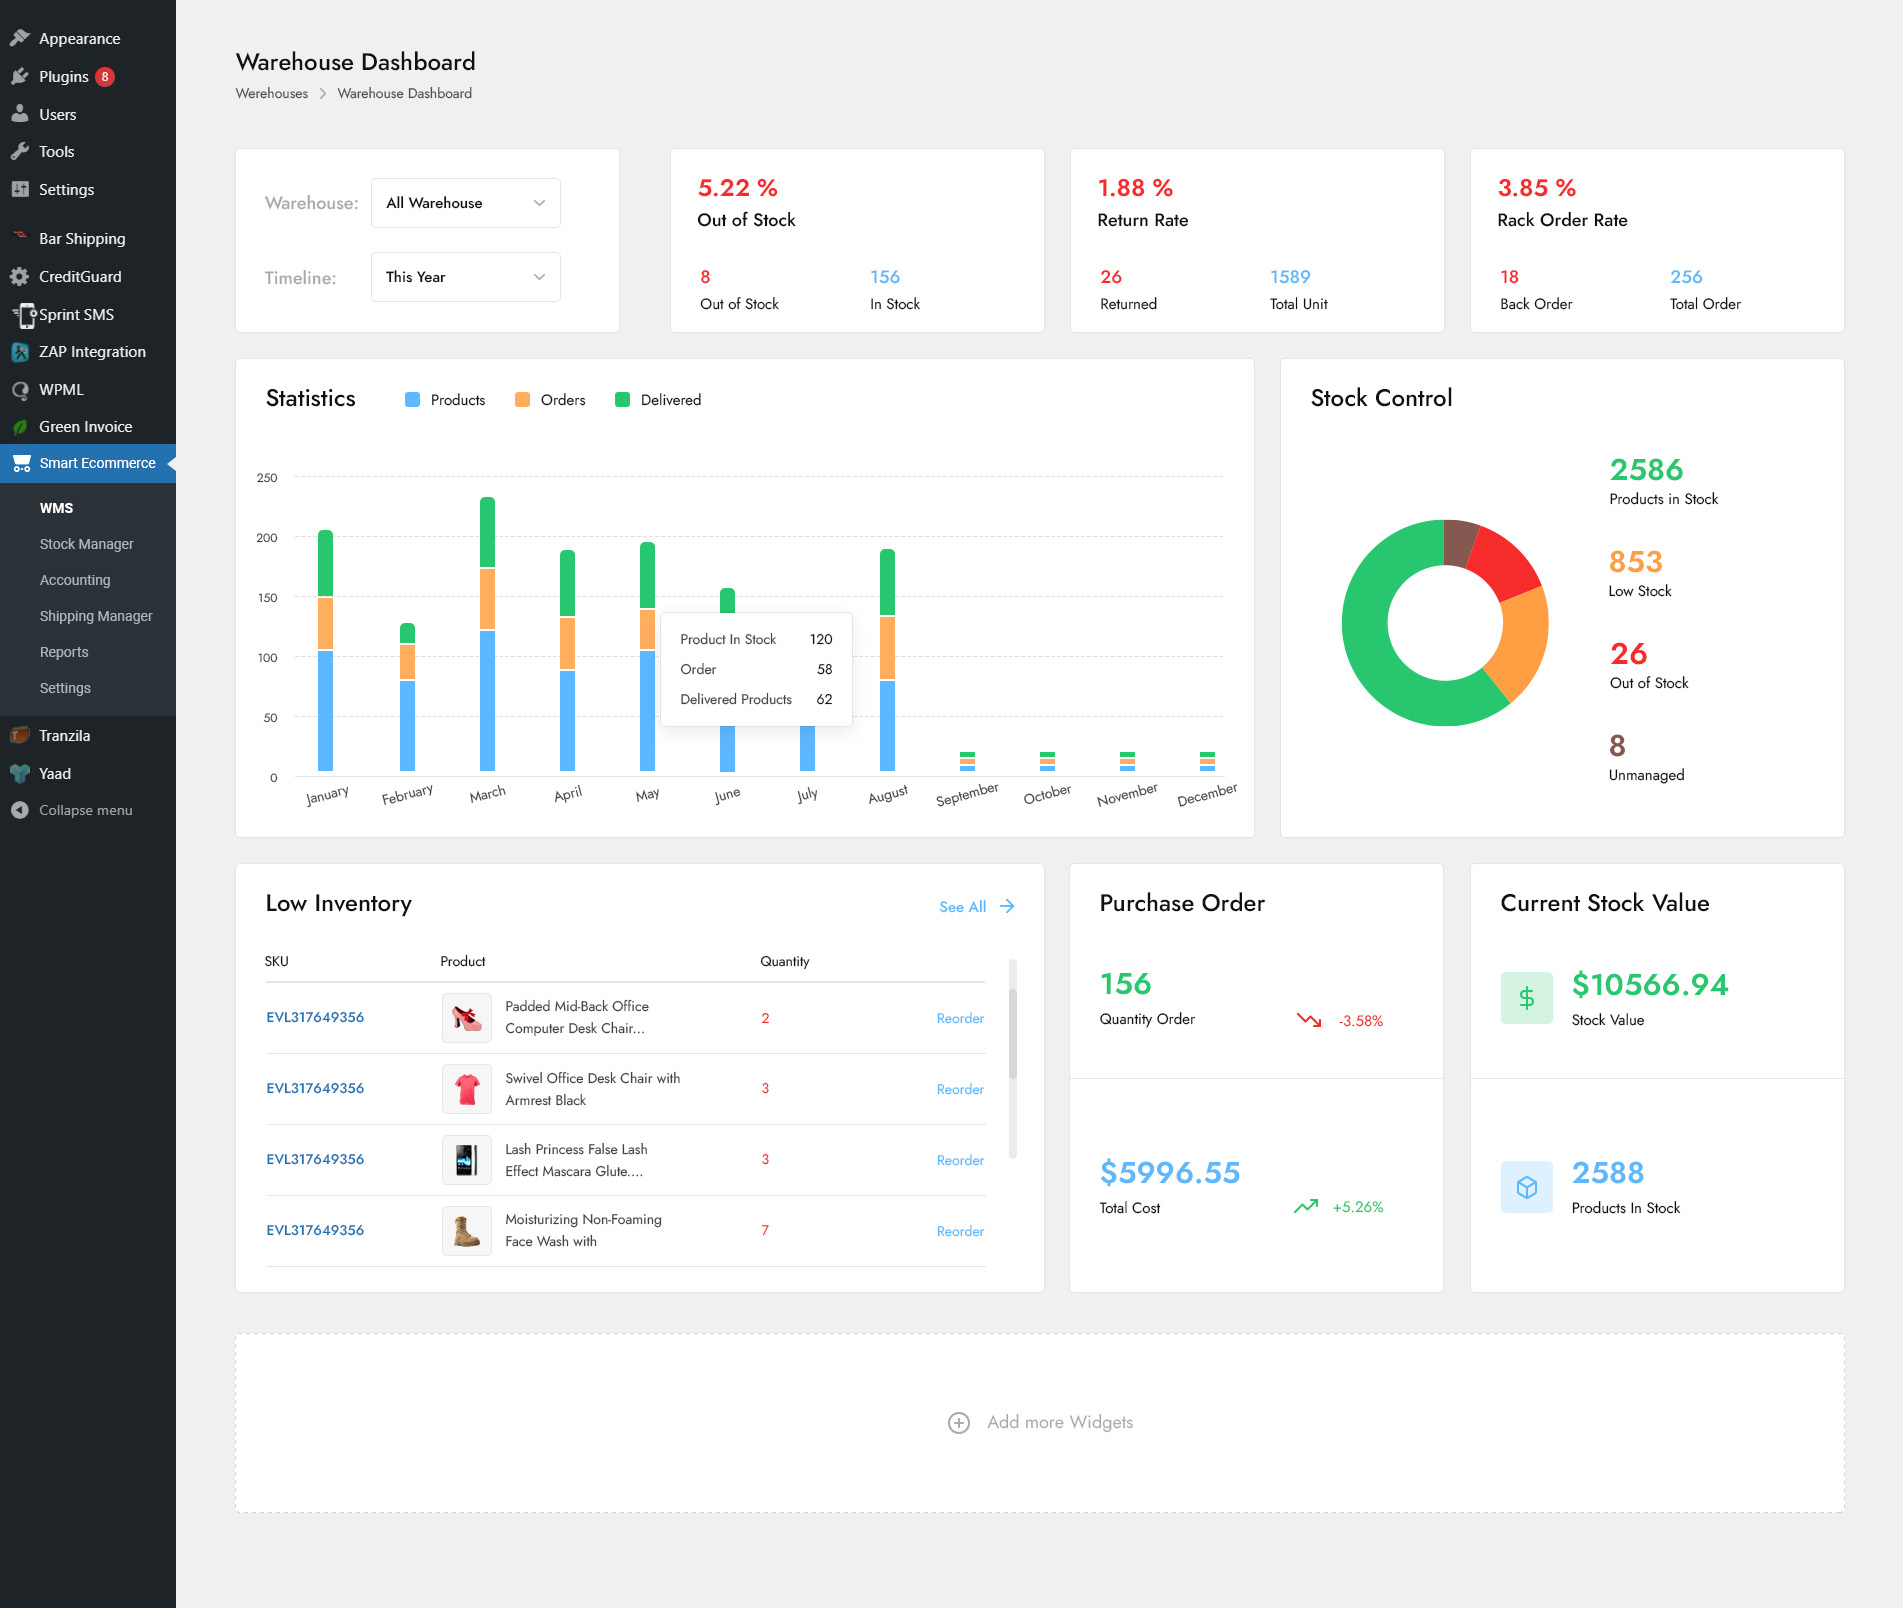1903x1608 pixels.
Task: Open the All Warehouse dropdown
Action: 465,203
